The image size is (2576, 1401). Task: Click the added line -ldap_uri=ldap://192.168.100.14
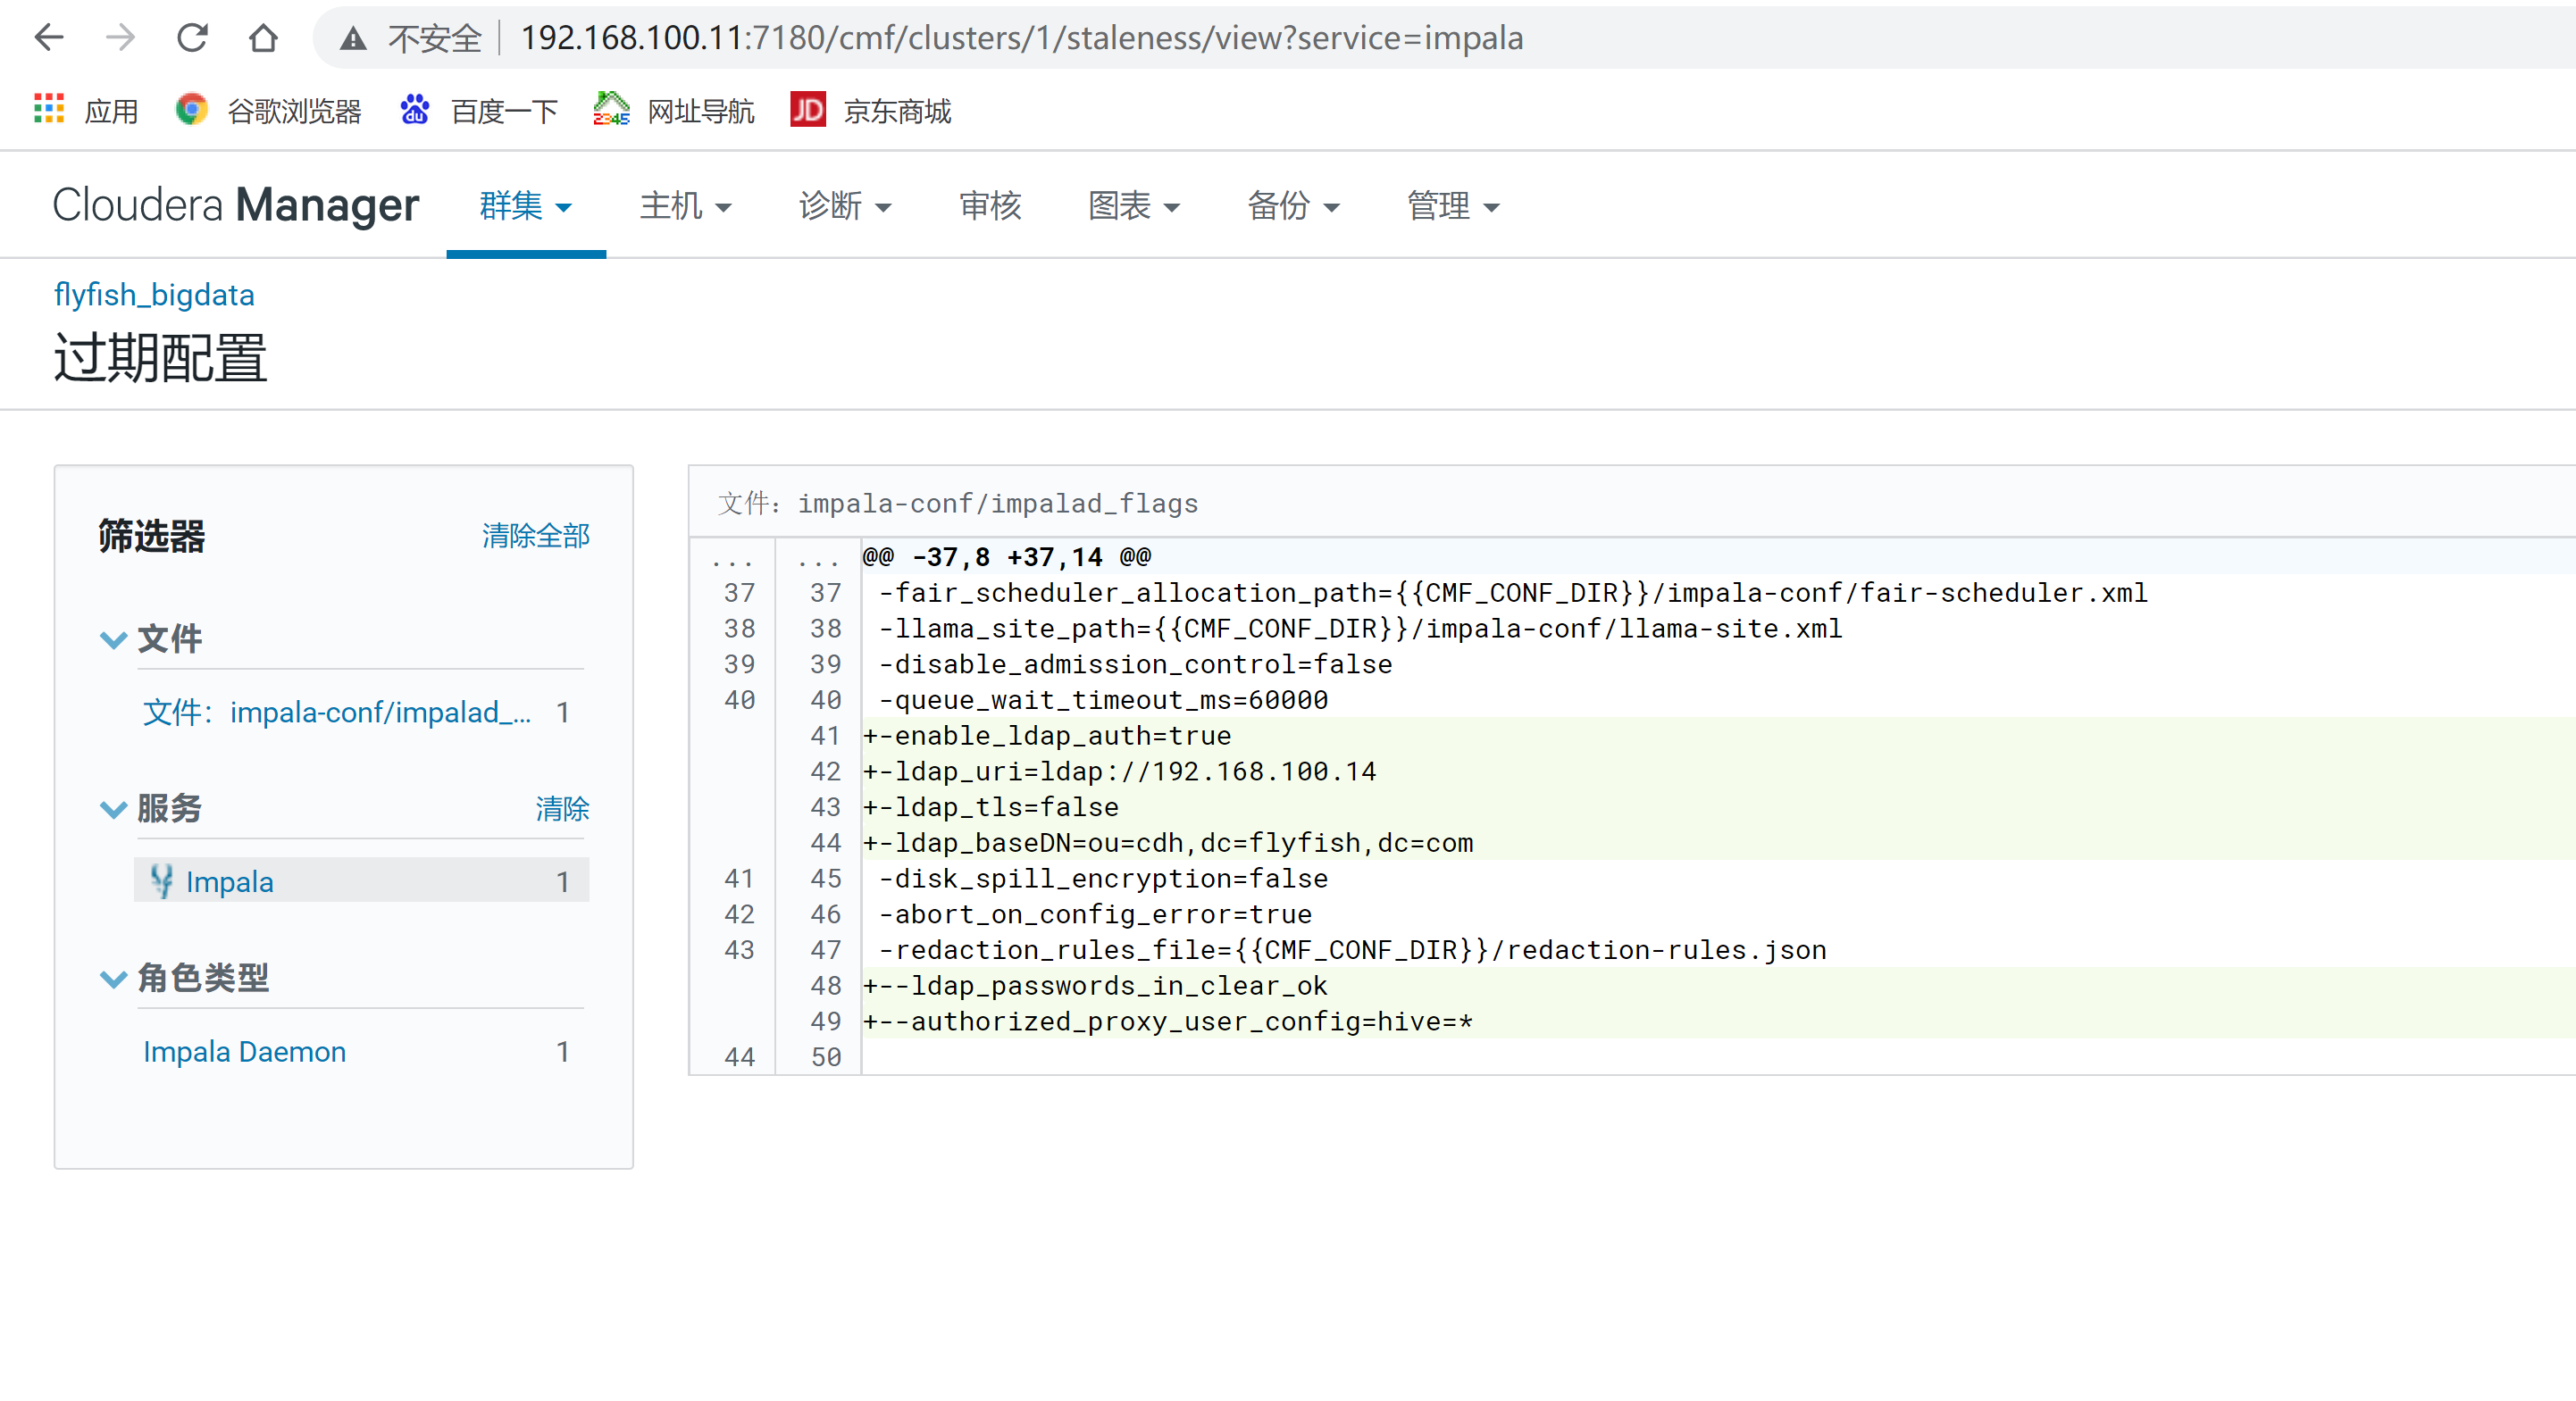(1120, 771)
